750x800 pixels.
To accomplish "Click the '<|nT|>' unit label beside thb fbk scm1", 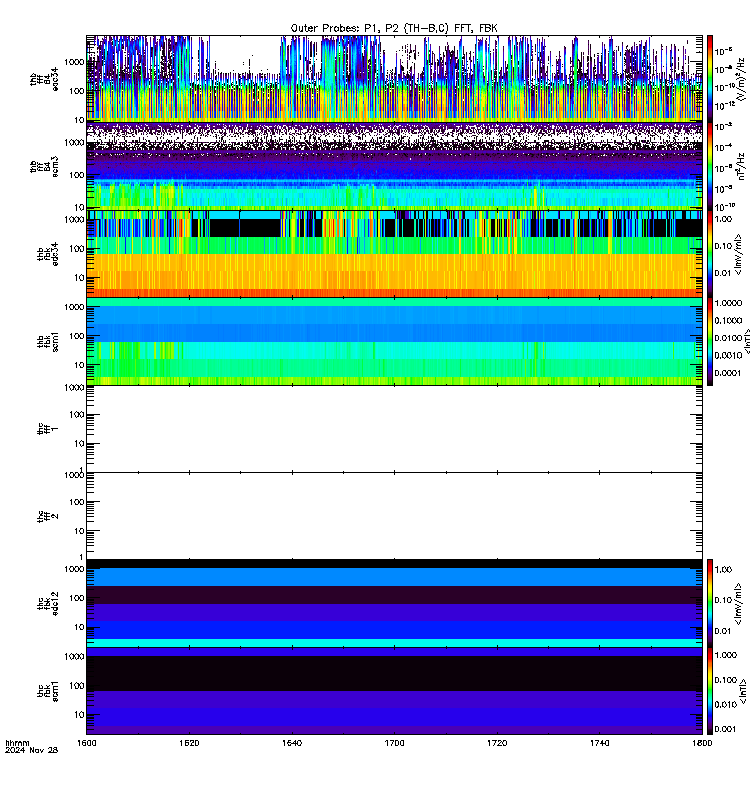I will click(746, 341).
